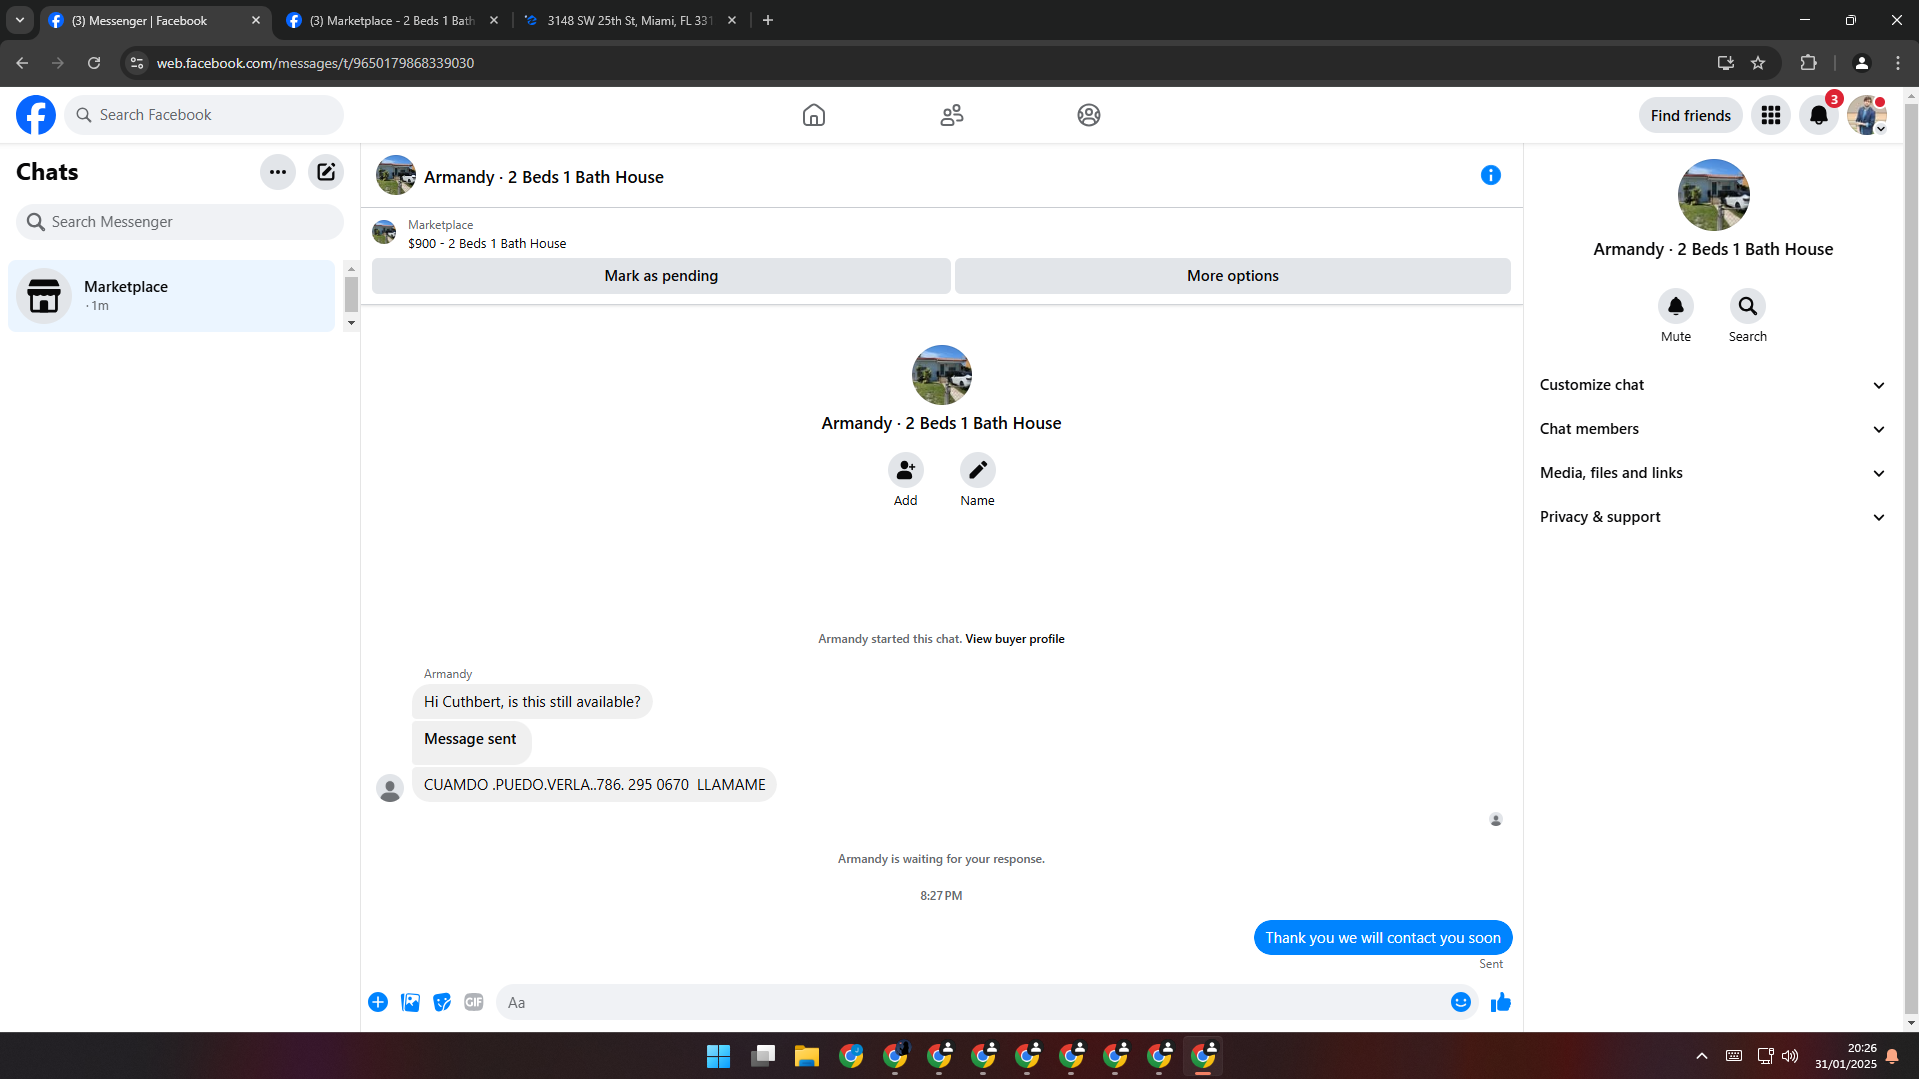The image size is (1919, 1079).
Task: Edit the chat name with pencil icon
Action: pos(978,470)
